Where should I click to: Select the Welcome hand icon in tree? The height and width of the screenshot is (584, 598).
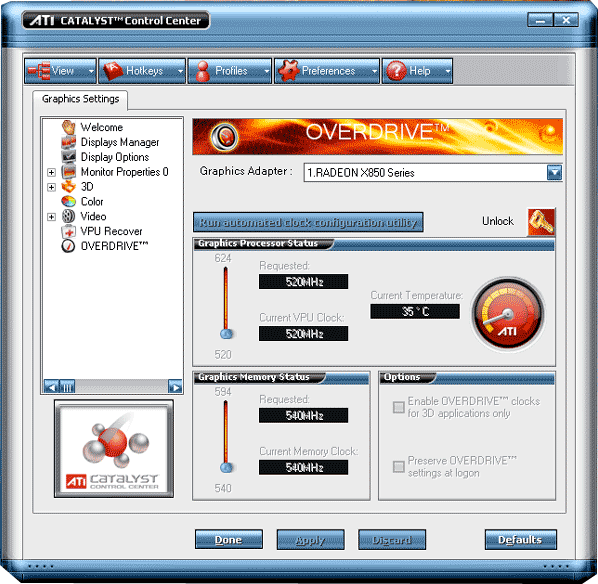(69, 127)
